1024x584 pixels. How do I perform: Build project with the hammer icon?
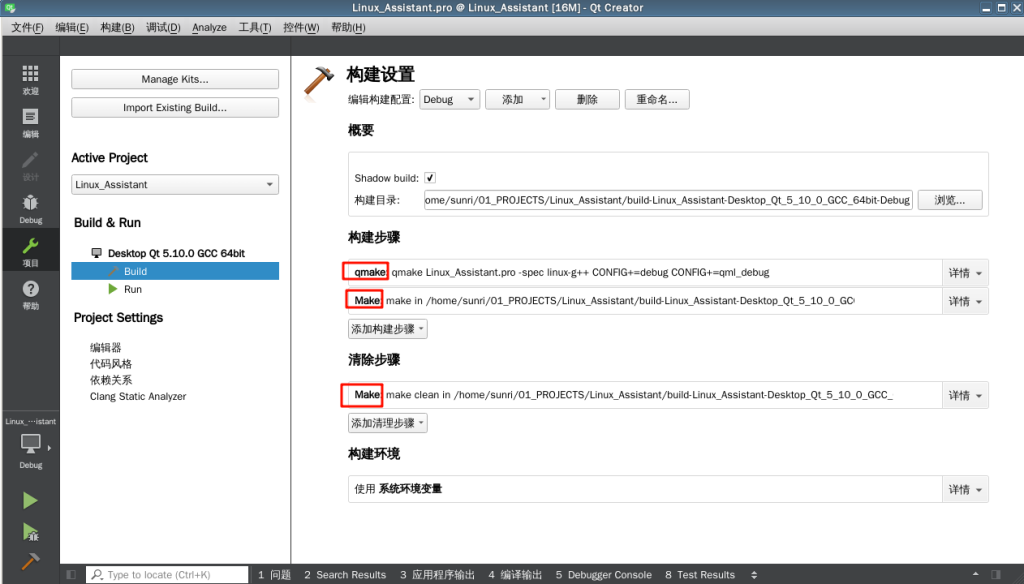pos(30,562)
